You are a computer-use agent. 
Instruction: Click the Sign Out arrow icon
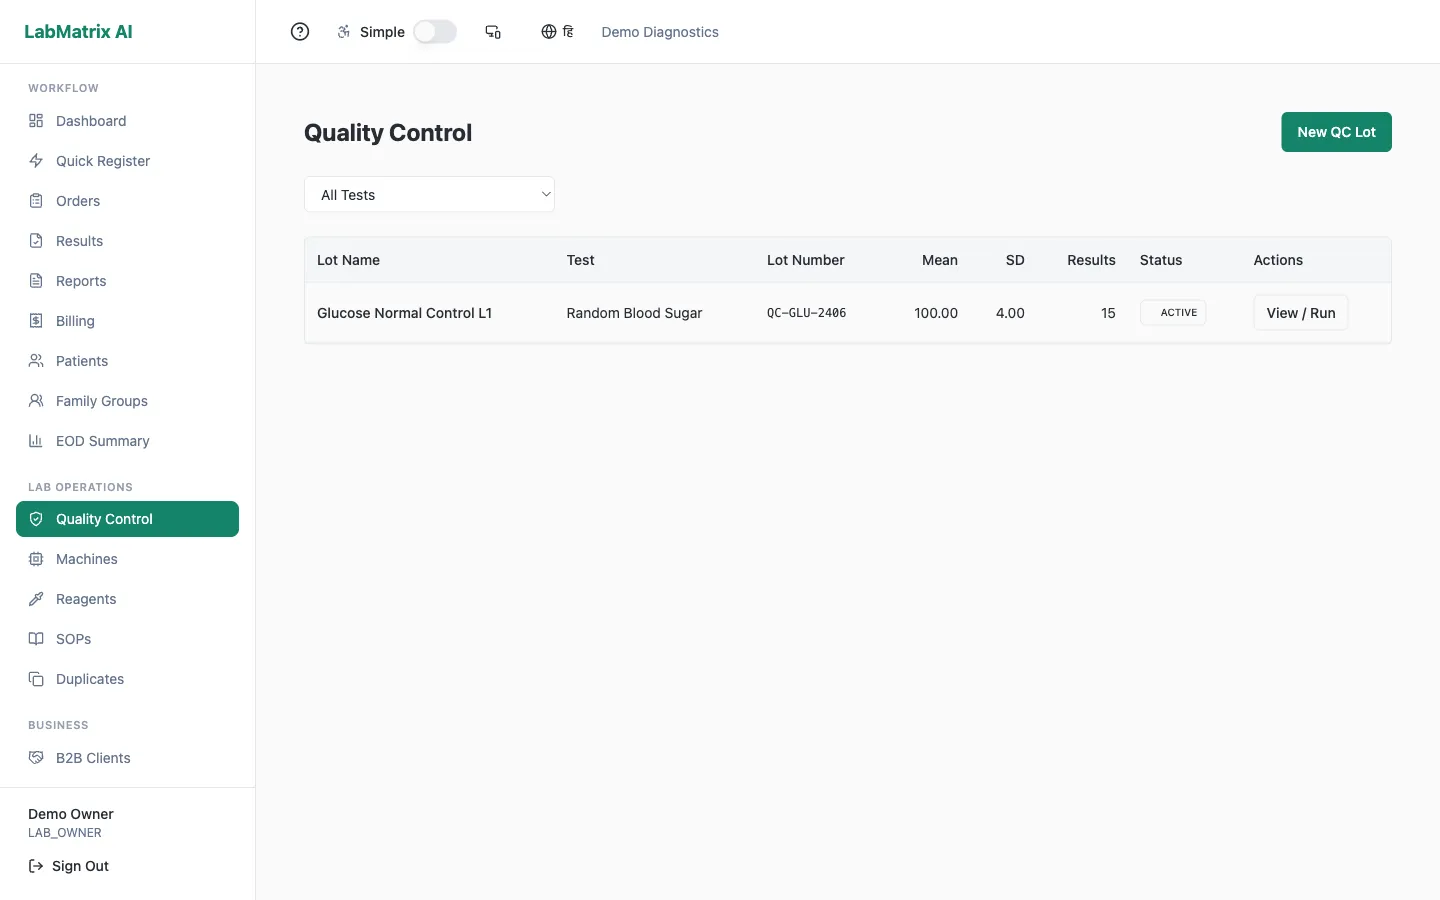pos(36,866)
